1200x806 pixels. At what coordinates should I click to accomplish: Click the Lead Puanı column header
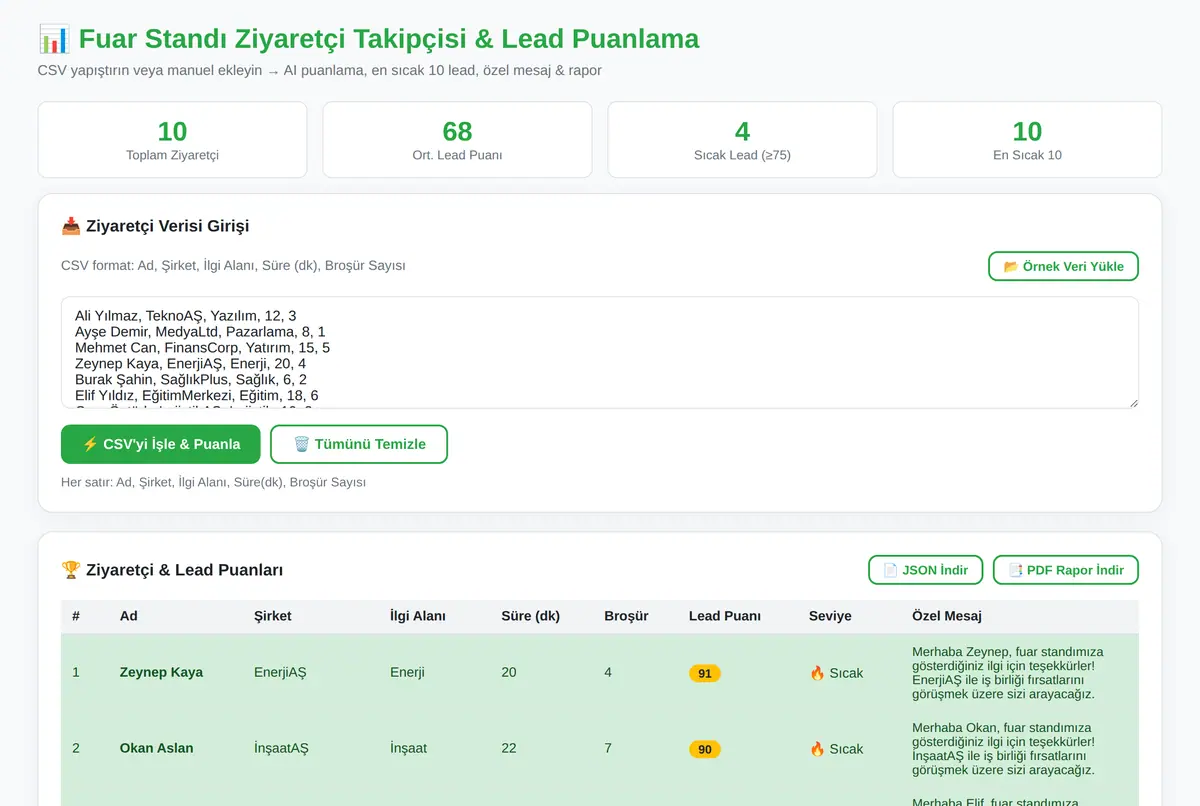[x=725, y=616]
